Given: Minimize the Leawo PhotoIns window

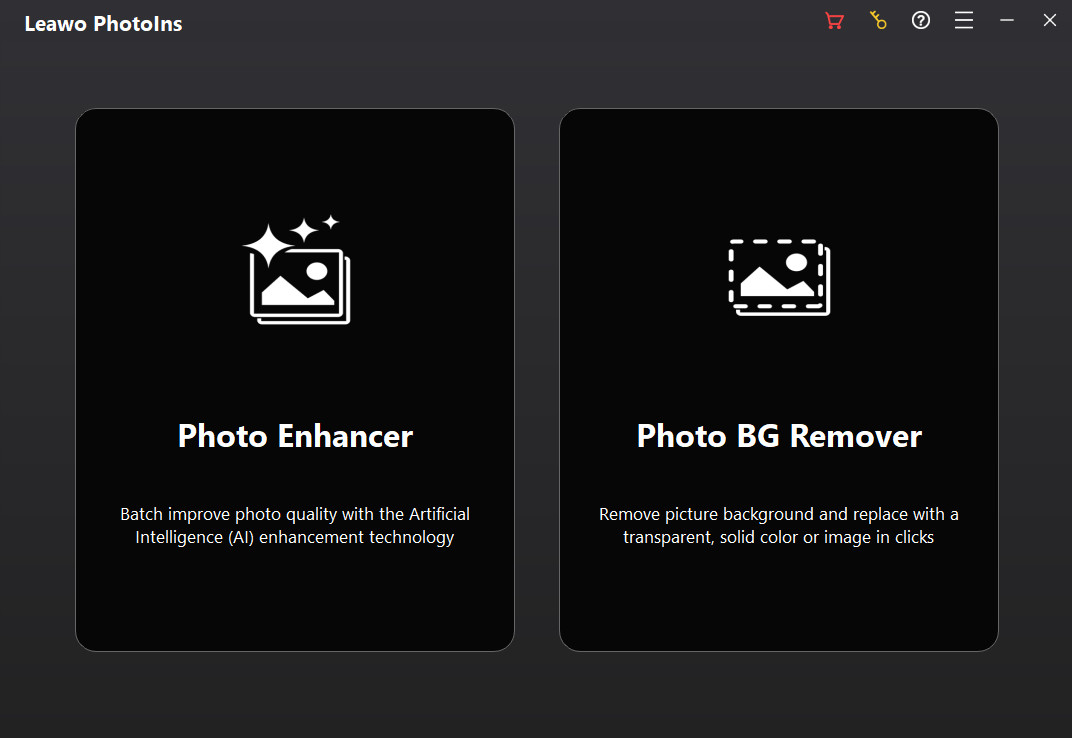Looking at the screenshot, I should tap(1007, 21).
